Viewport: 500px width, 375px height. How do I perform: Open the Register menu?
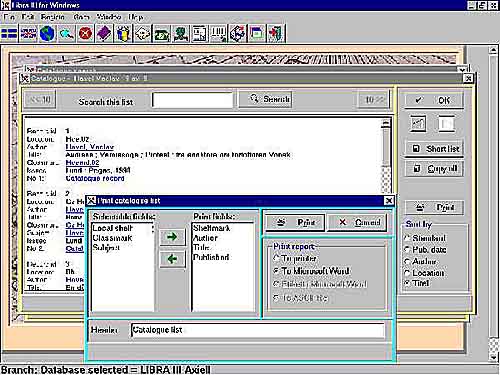pos(53,17)
